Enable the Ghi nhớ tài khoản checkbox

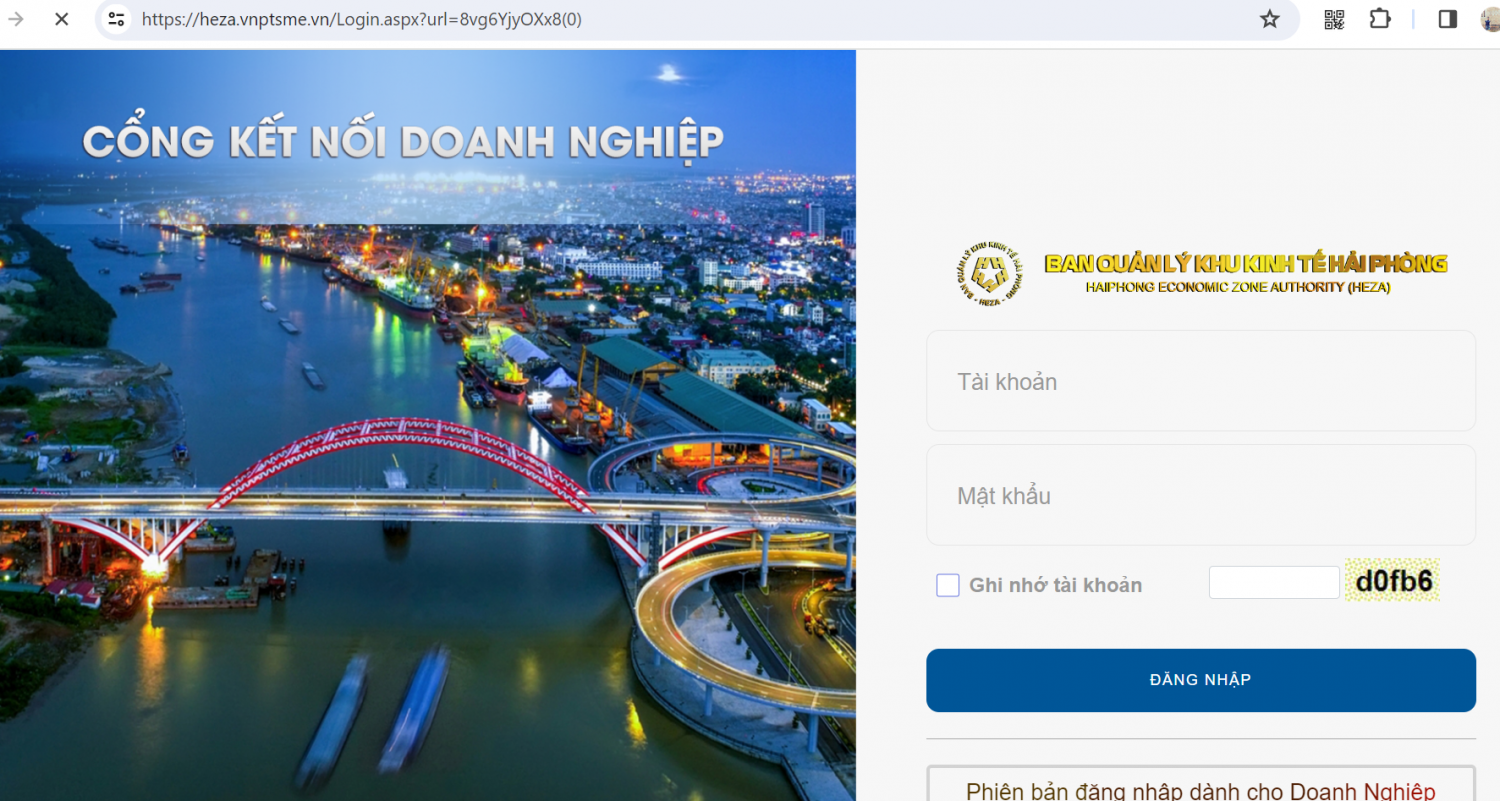[x=947, y=585]
